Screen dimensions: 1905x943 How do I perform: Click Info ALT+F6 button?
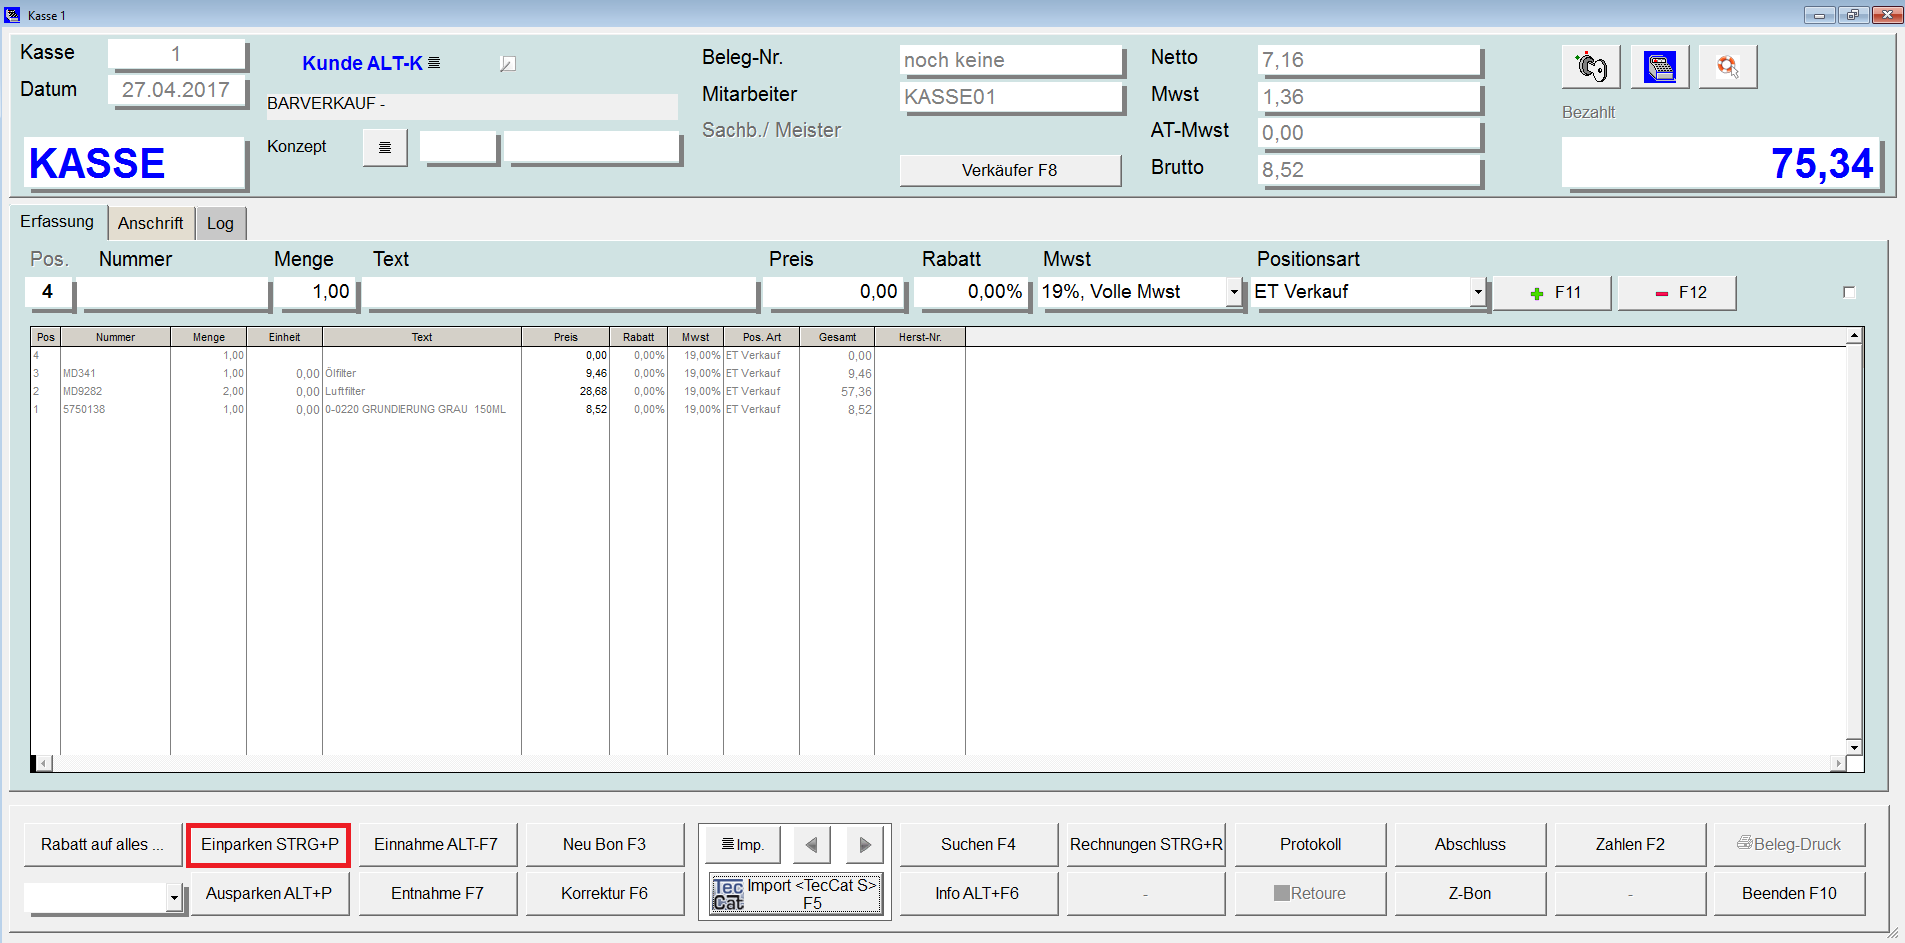point(978,894)
